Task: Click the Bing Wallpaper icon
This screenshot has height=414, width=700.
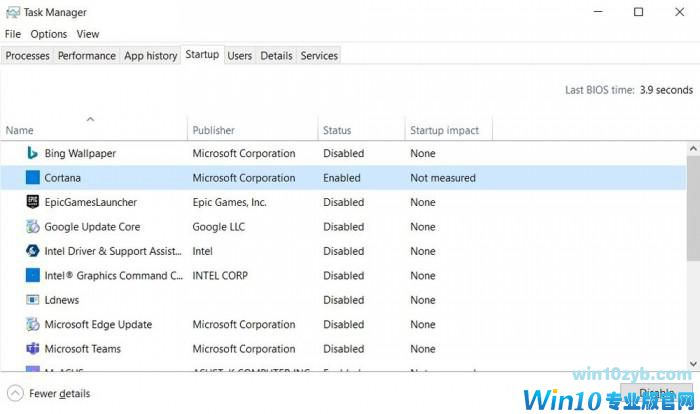Action: point(32,153)
